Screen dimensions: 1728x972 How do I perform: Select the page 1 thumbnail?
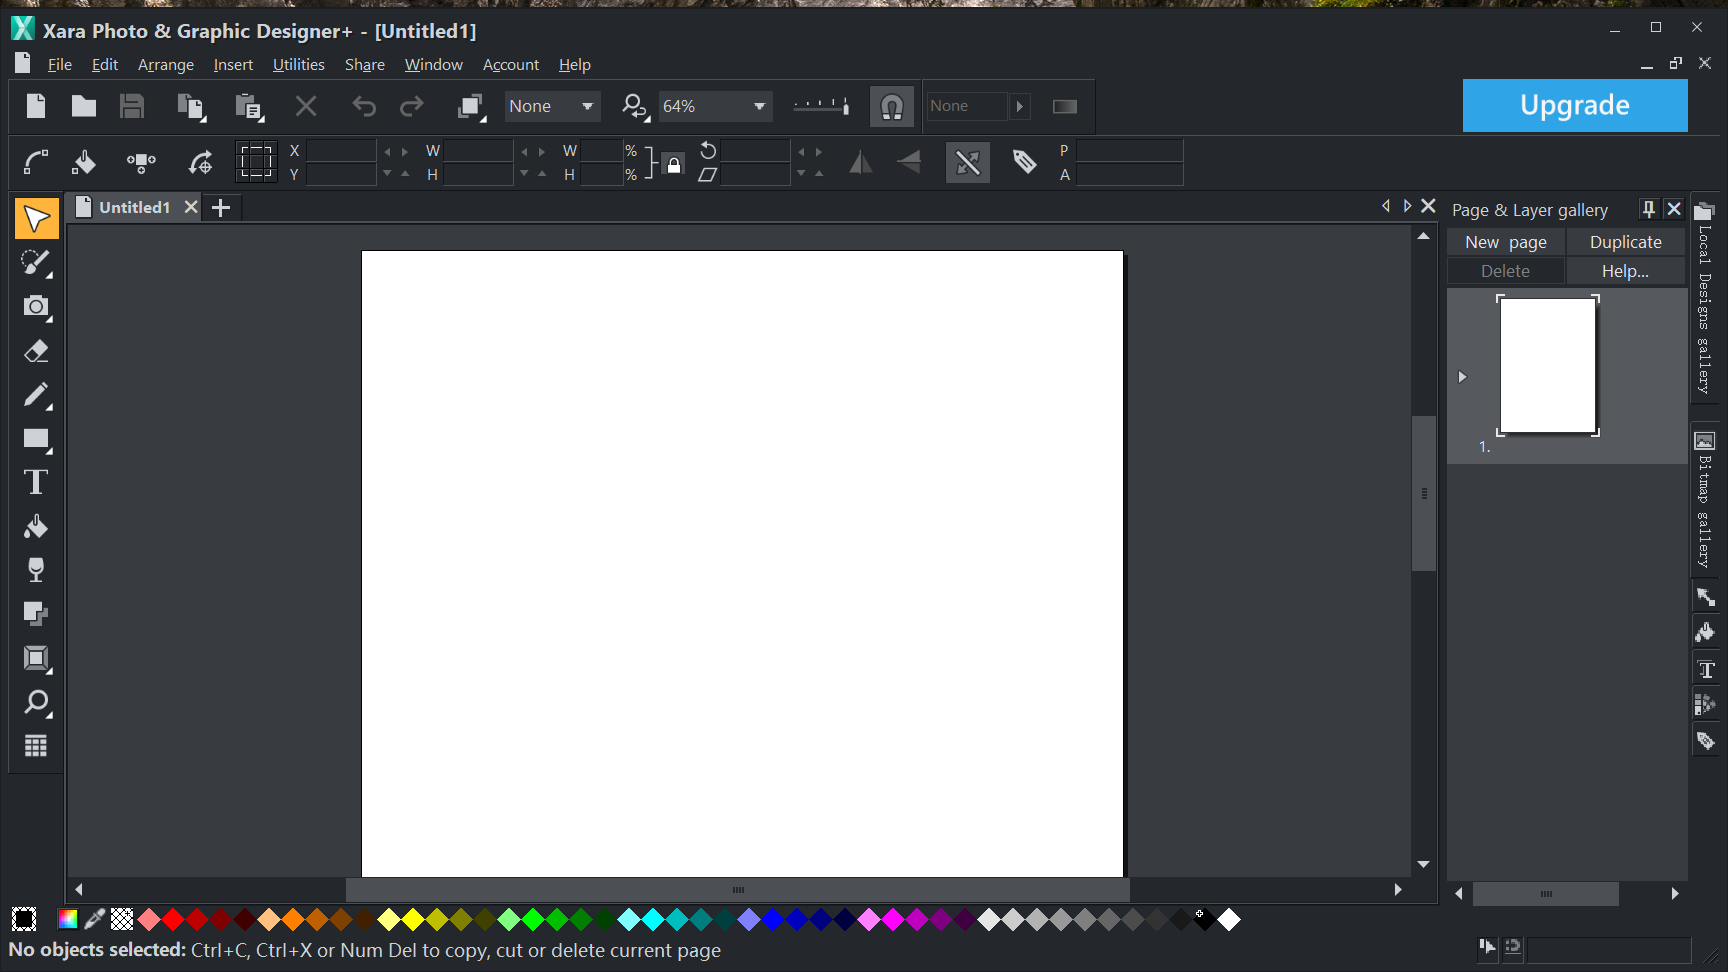1548,366
